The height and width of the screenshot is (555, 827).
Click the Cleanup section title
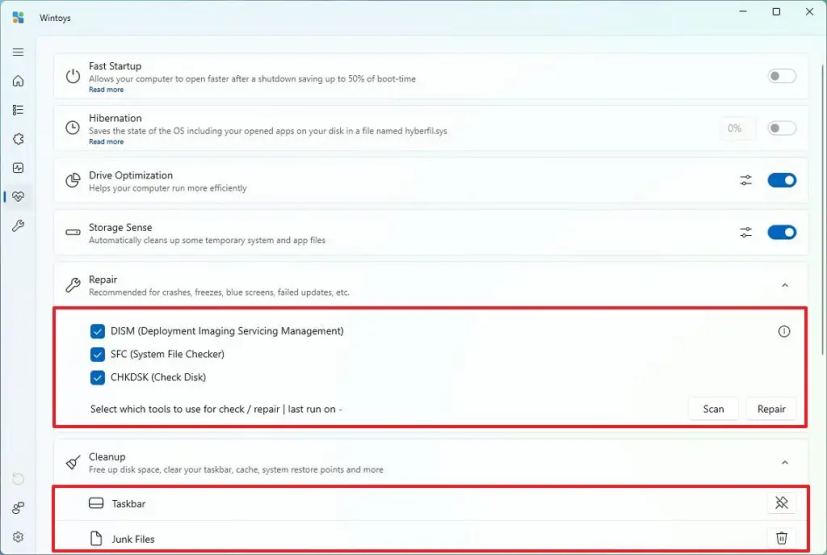click(107, 457)
